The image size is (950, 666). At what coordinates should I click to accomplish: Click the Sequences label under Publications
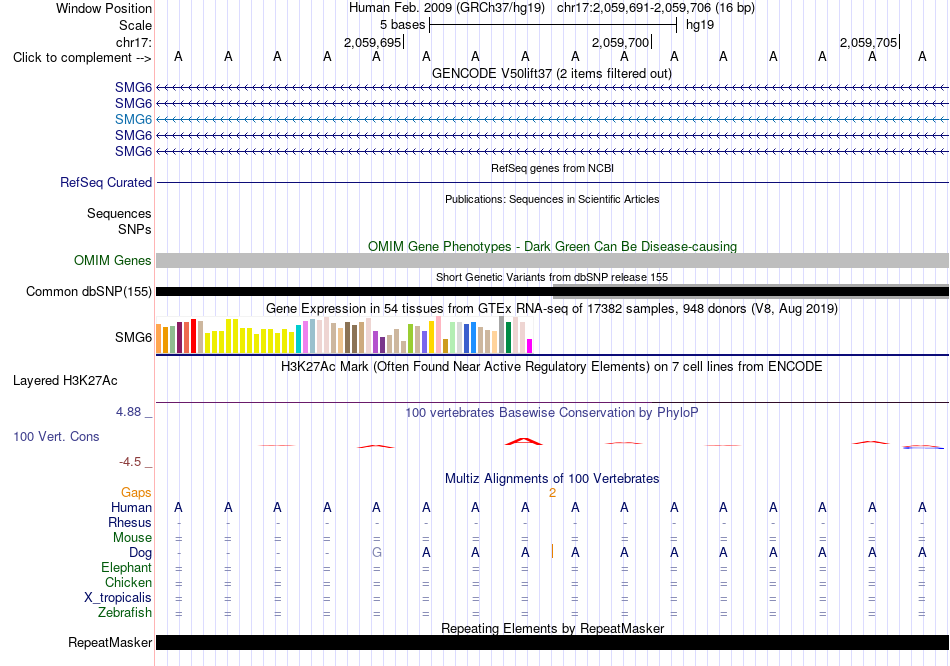[x=119, y=213]
